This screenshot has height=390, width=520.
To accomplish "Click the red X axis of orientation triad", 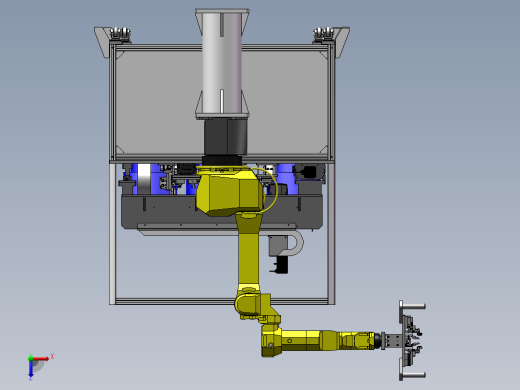I will point(41,359).
